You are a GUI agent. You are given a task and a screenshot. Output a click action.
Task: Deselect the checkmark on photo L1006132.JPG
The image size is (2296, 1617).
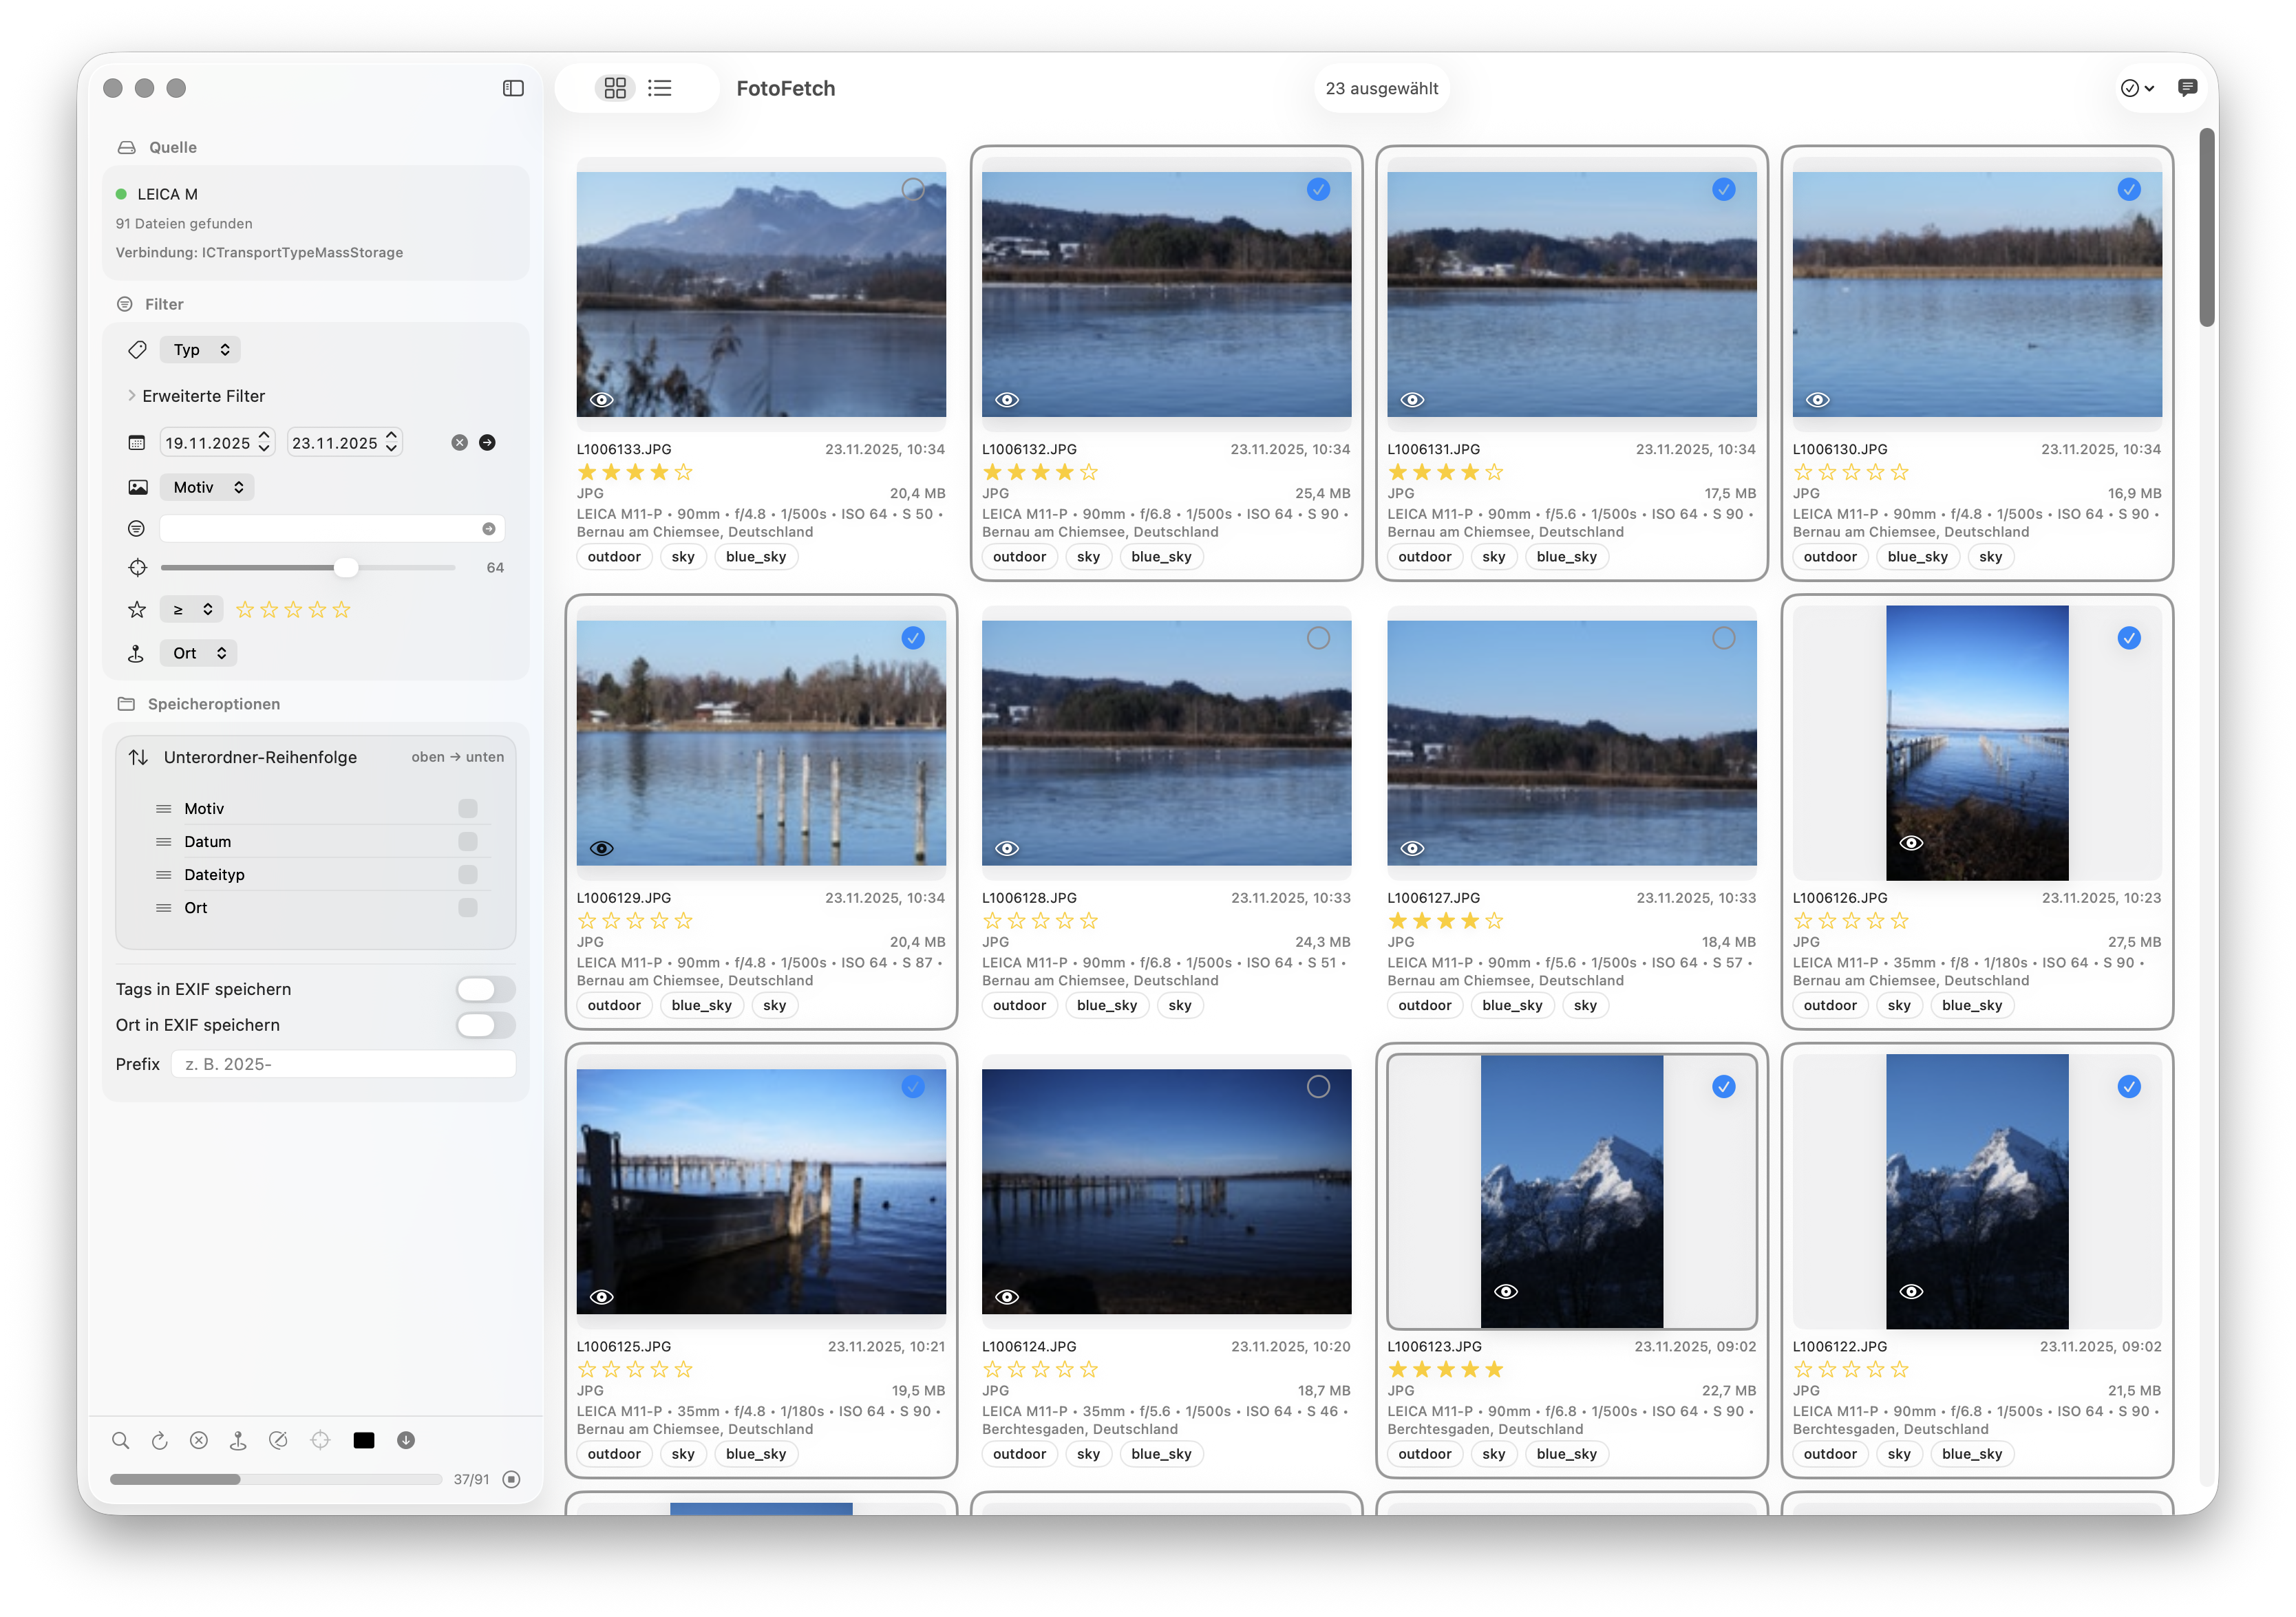pyautogui.click(x=1318, y=189)
